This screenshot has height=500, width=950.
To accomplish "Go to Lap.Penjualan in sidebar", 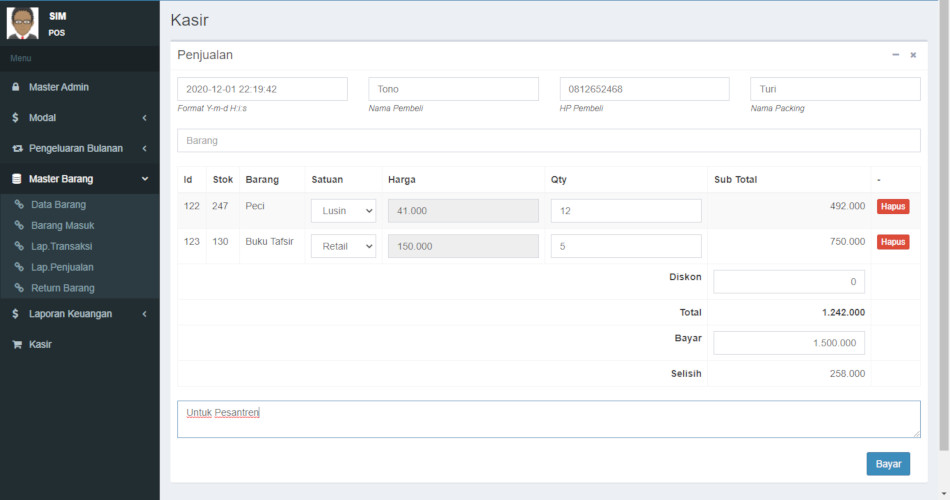I will tap(62, 267).
